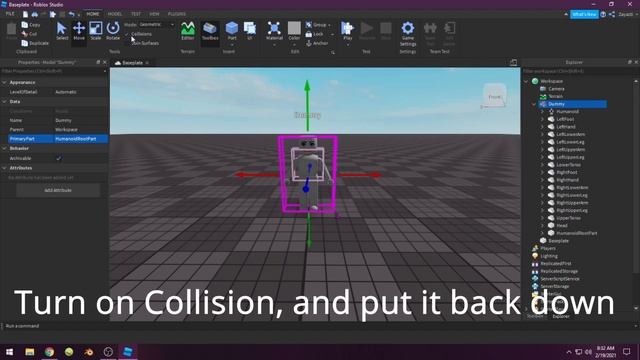This screenshot has height=360, width=640.
Task: Select ReplicatedStorage in Explorer
Action: click(x=559, y=271)
